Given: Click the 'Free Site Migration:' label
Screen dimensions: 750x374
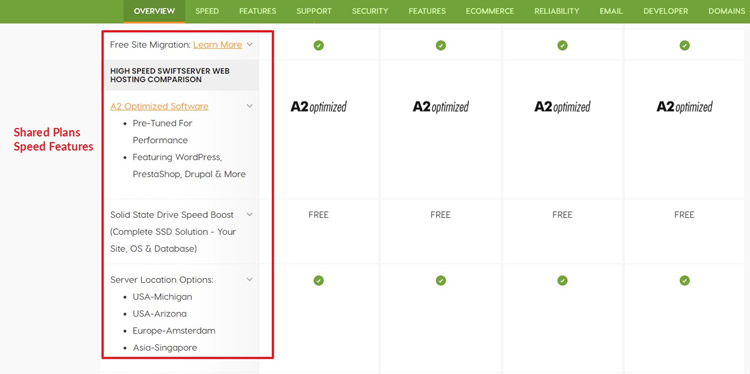Looking at the screenshot, I should coord(150,44).
